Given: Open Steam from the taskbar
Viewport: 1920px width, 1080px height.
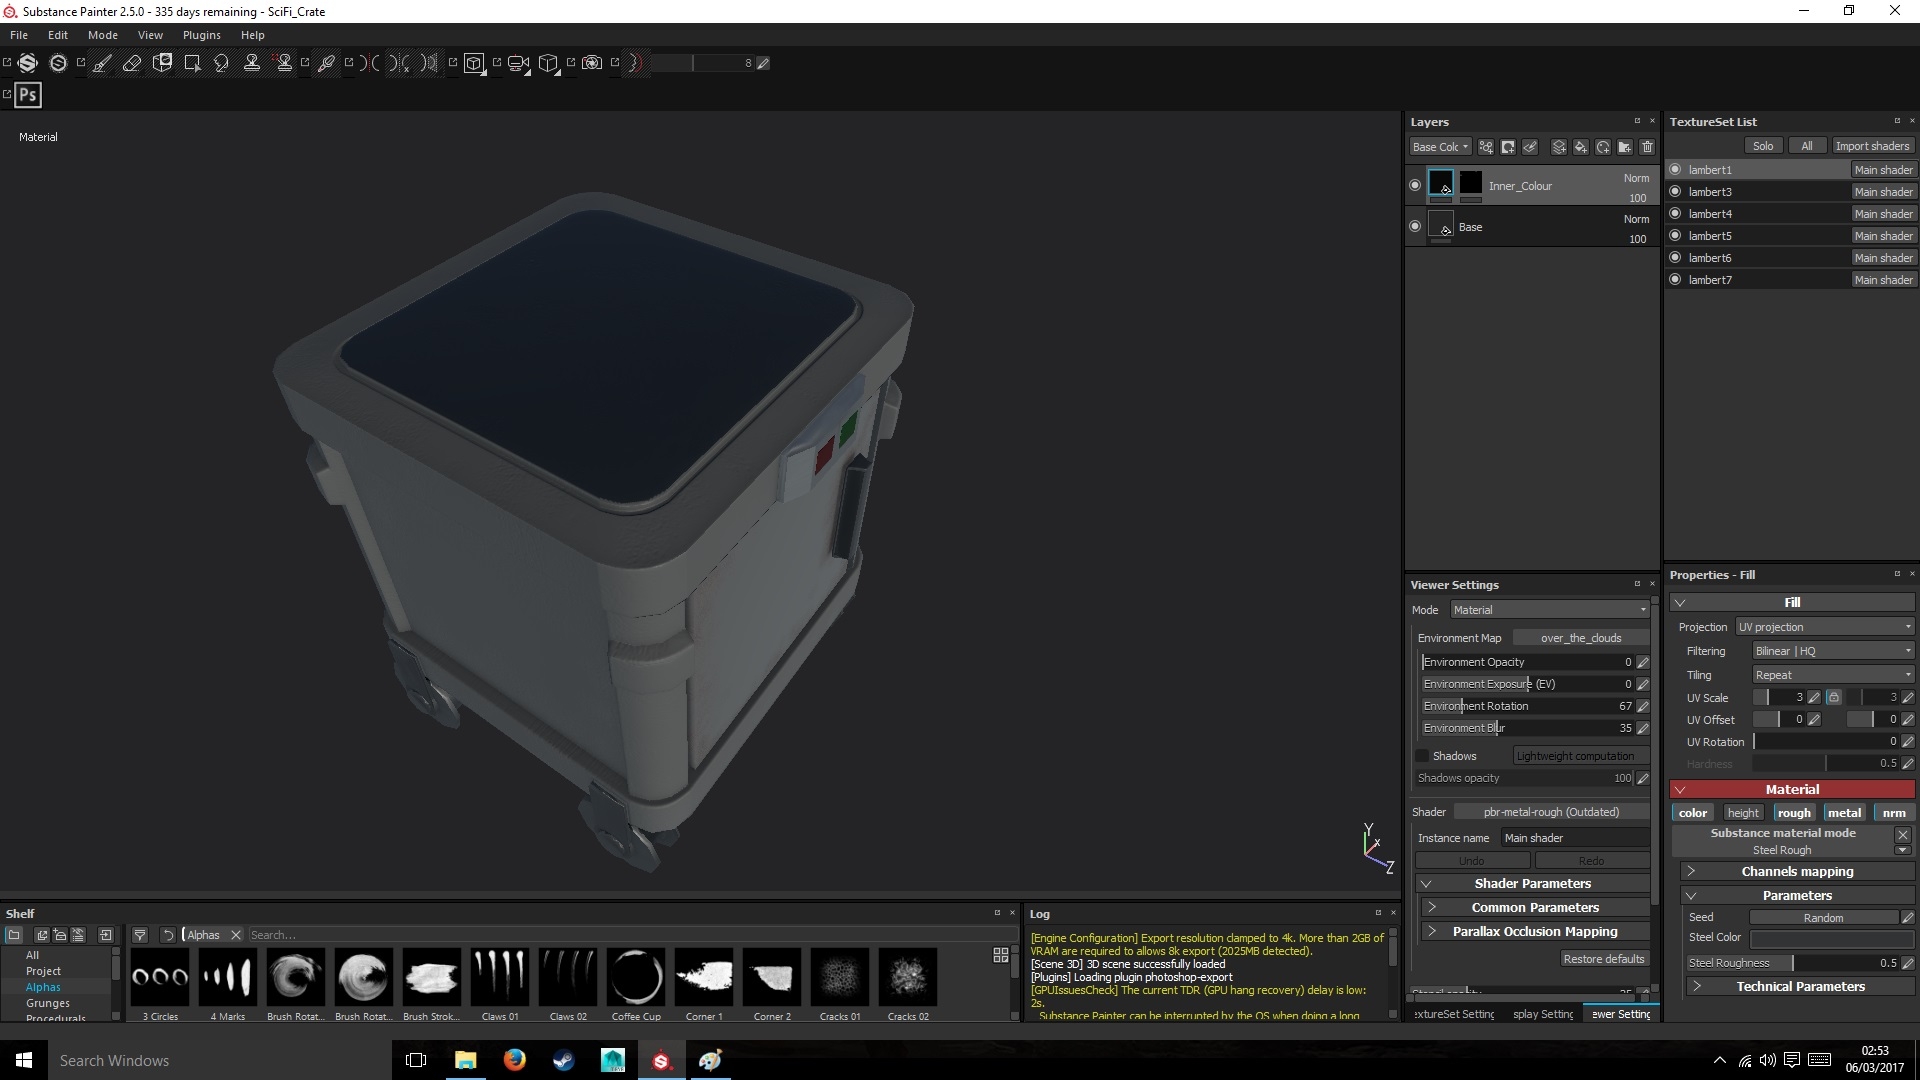Looking at the screenshot, I should [x=563, y=1060].
